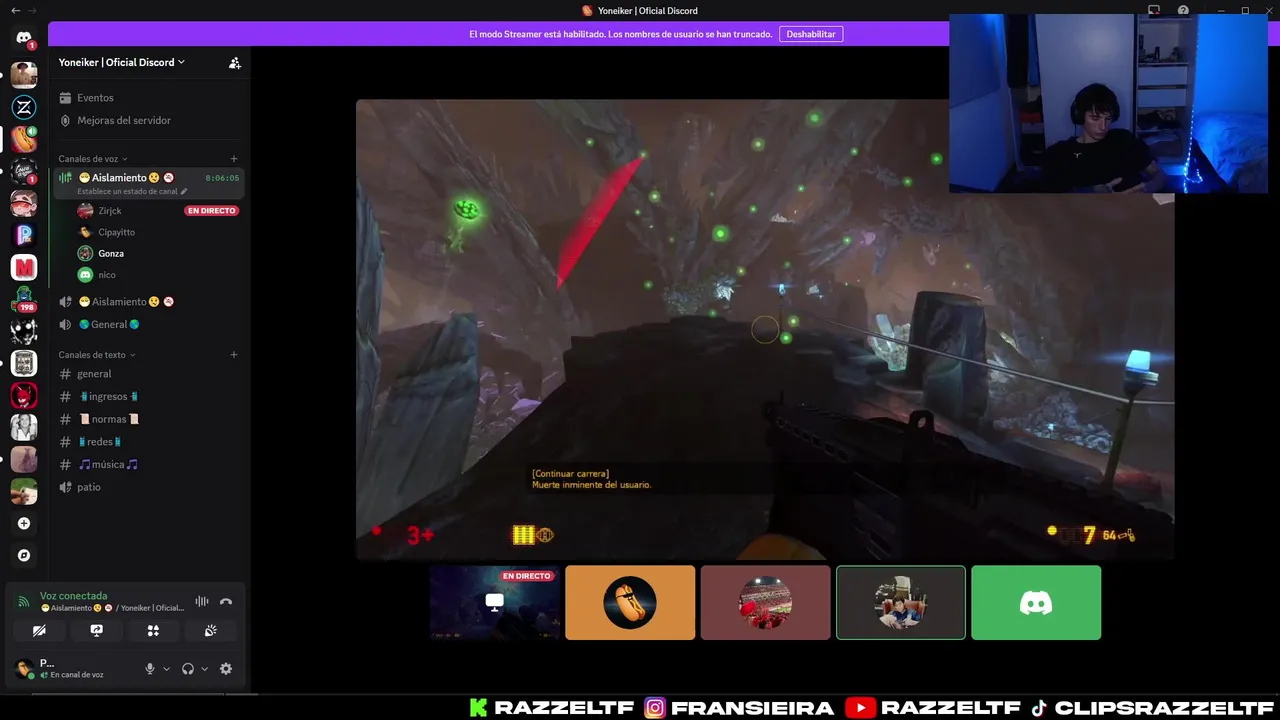Click the 8:06:05 call timer
The height and width of the screenshot is (720, 1280).
[222, 178]
